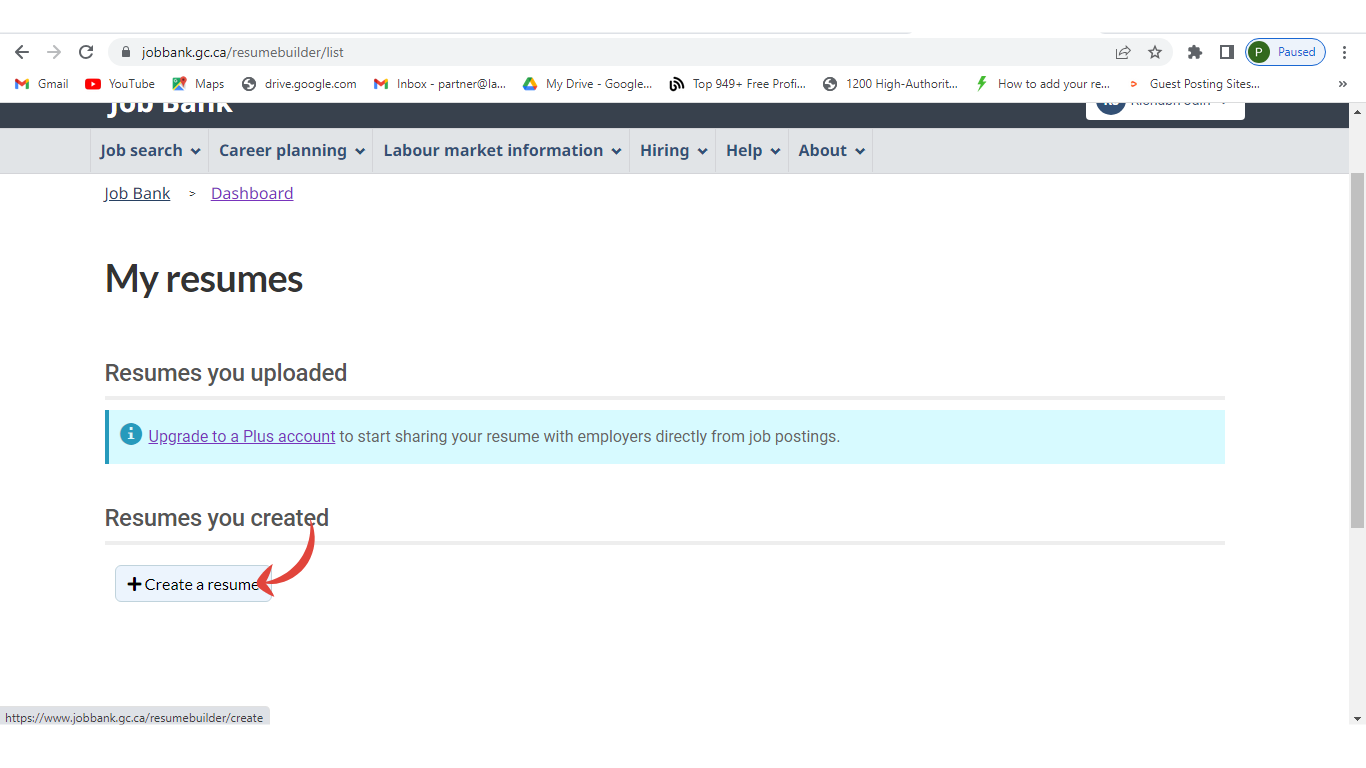Click the page vertical scrollbar
Image resolution: width=1366 pixels, height=768 pixels.
pyautogui.click(x=1357, y=350)
